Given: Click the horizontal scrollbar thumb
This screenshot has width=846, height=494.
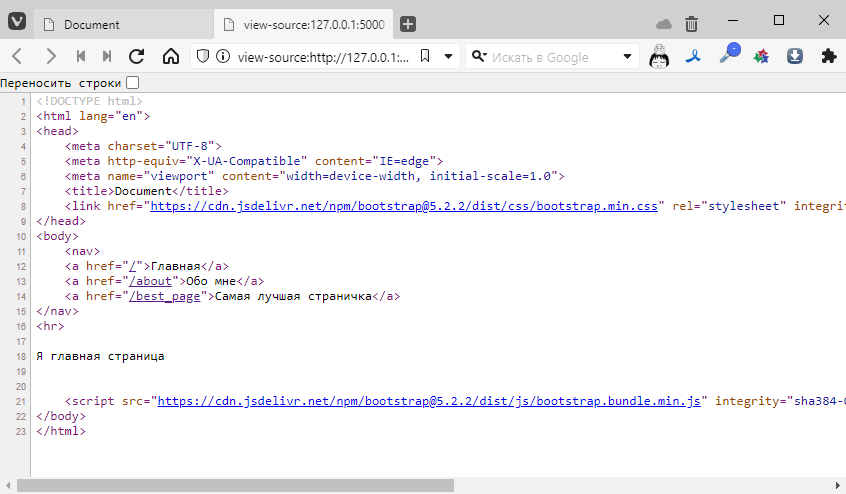Looking at the screenshot, I should (x=235, y=485).
